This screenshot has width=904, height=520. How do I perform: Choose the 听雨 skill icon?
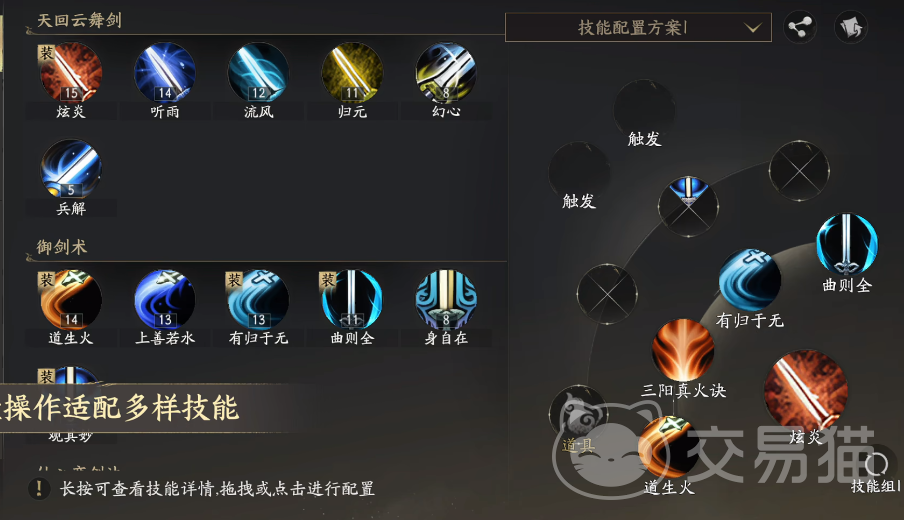click(165, 72)
